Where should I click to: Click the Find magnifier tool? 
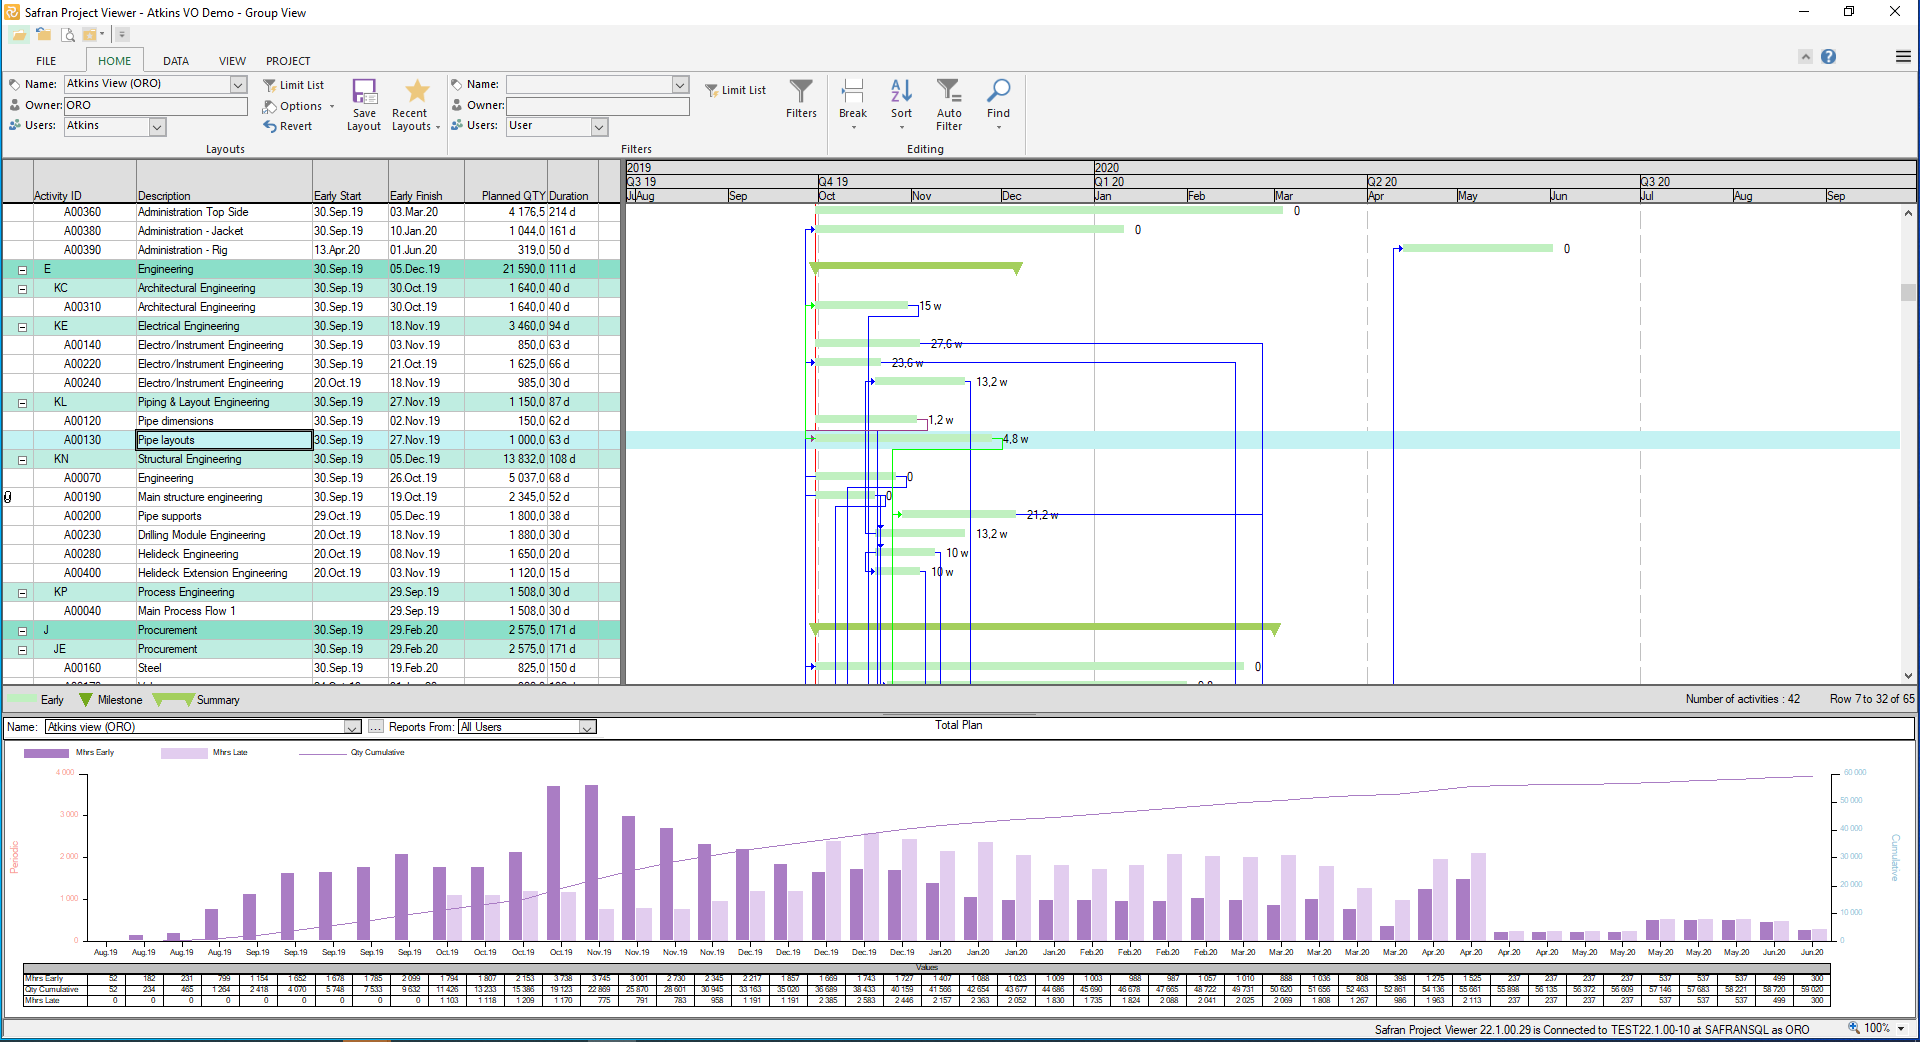tap(998, 95)
